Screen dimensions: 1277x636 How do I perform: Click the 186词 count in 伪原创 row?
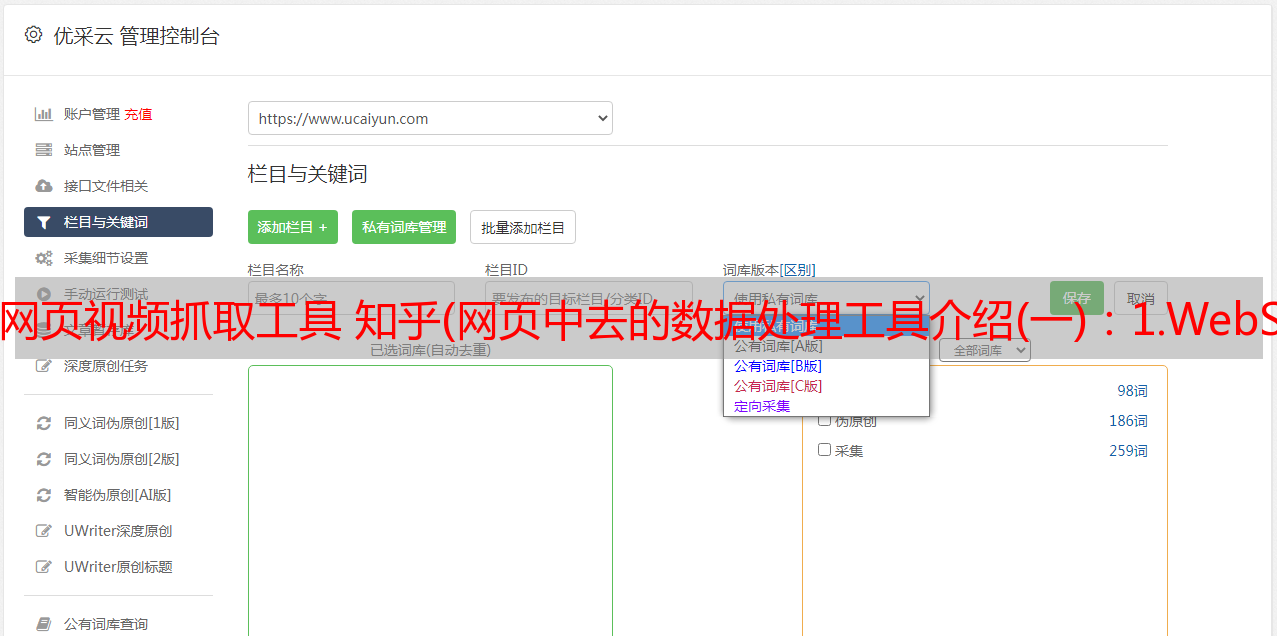(1128, 421)
